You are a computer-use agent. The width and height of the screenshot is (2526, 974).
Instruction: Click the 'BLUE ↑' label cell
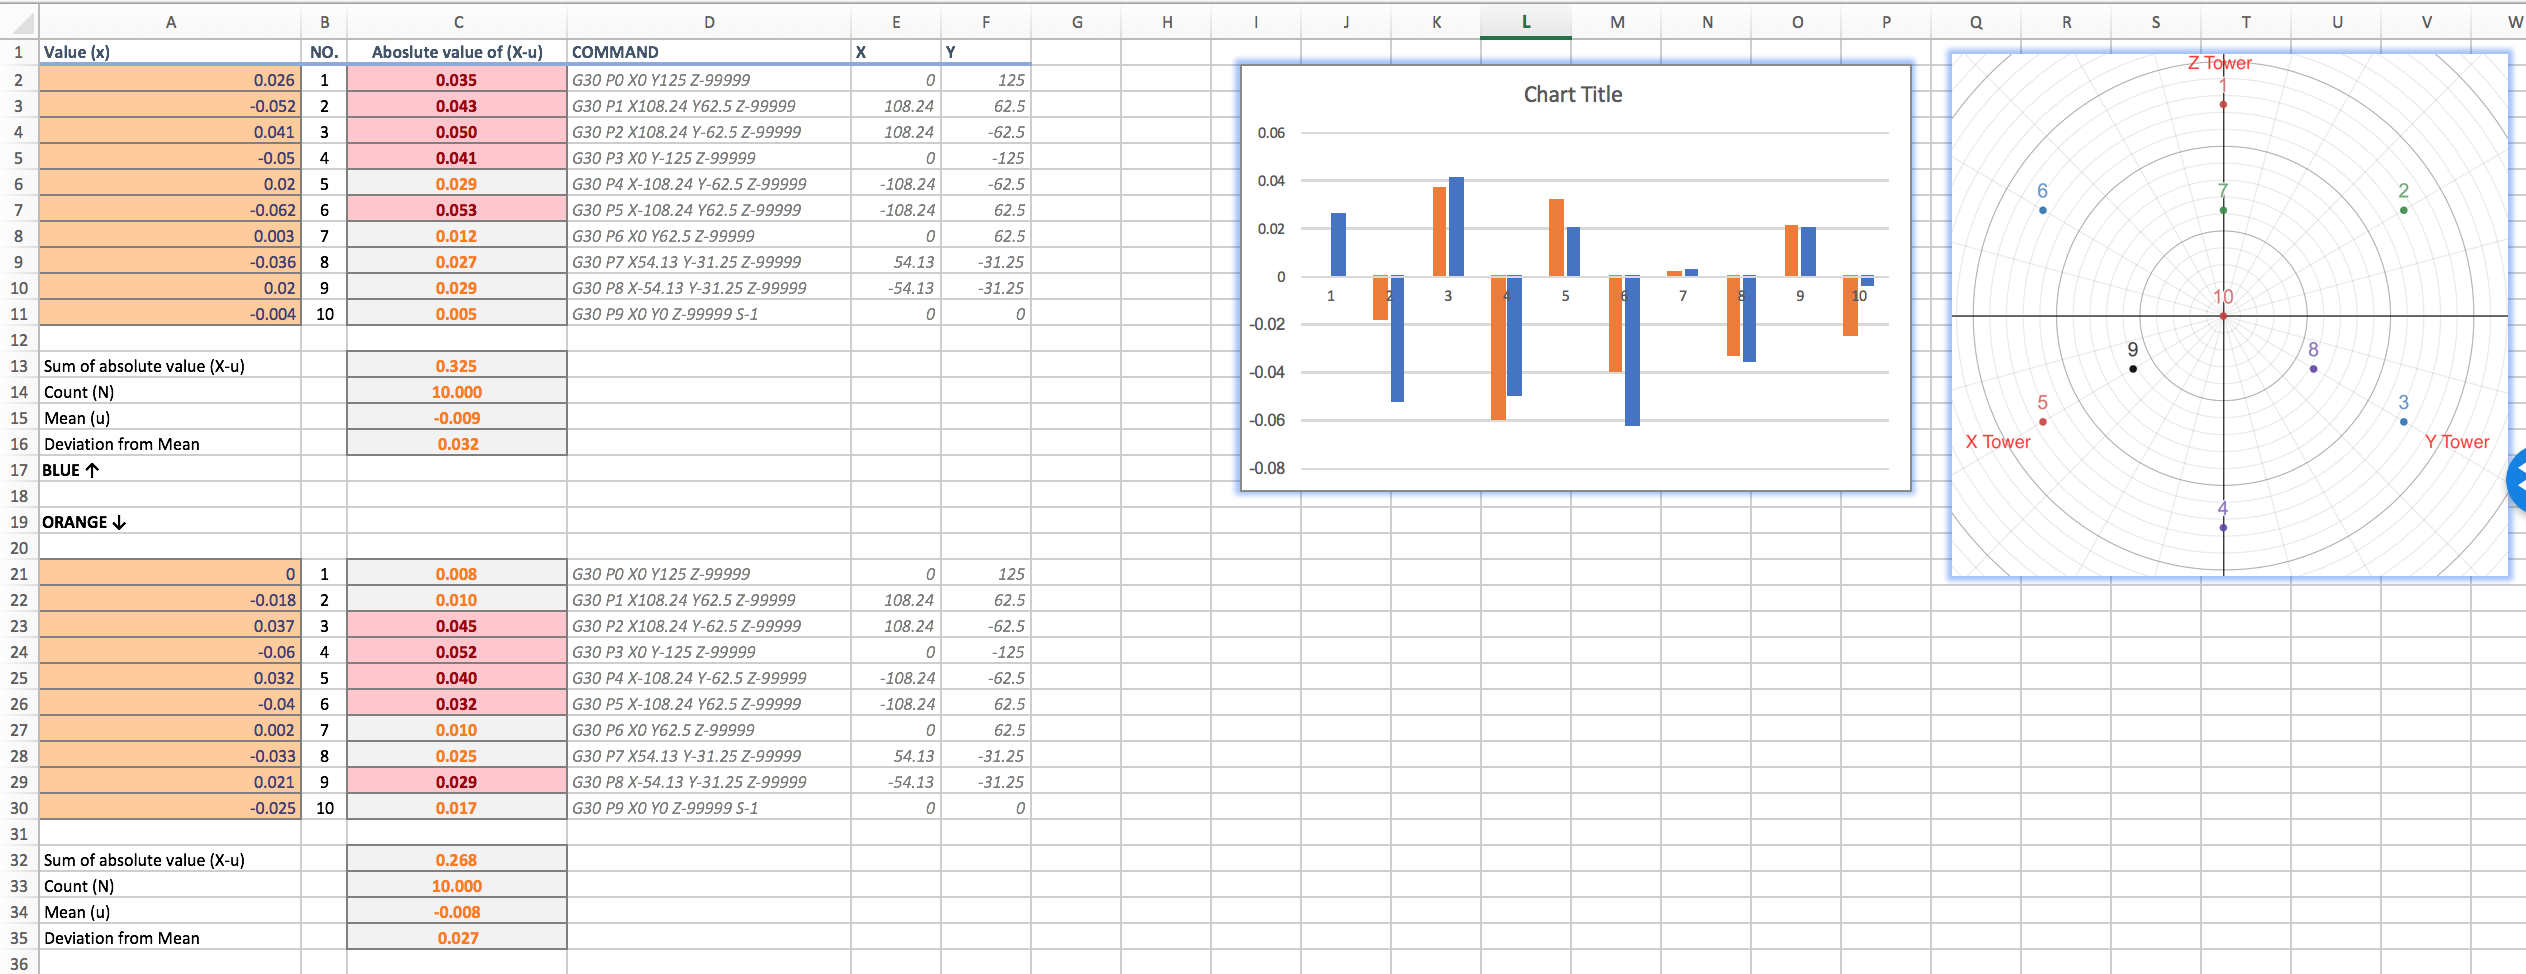point(170,470)
